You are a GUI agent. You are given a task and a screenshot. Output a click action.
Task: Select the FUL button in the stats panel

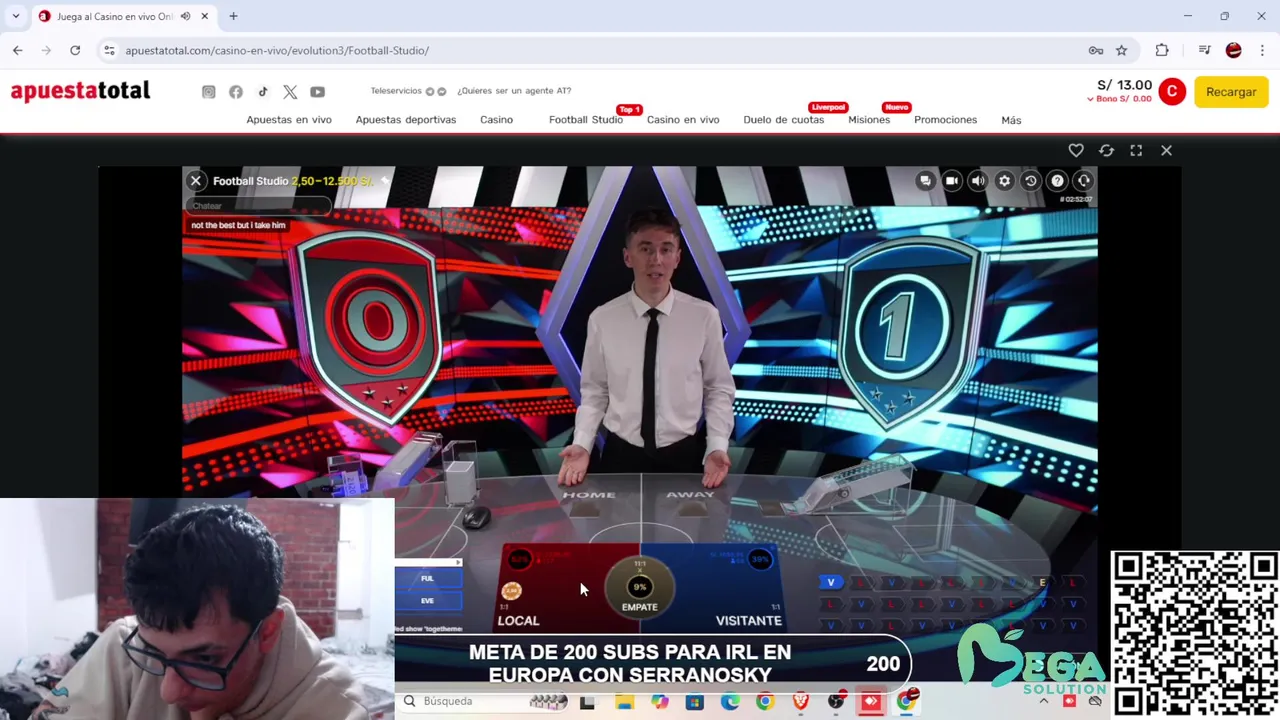pyautogui.click(x=427, y=578)
